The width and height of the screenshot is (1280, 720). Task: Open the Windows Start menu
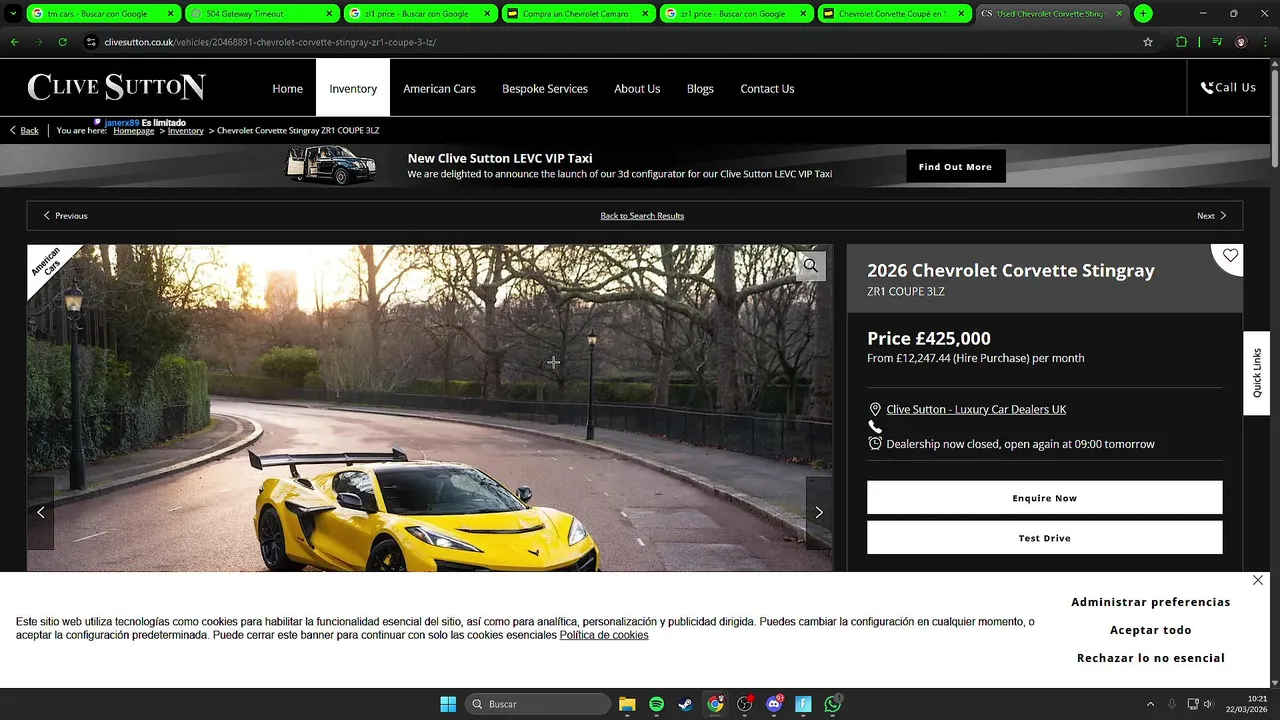(x=448, y=704)
